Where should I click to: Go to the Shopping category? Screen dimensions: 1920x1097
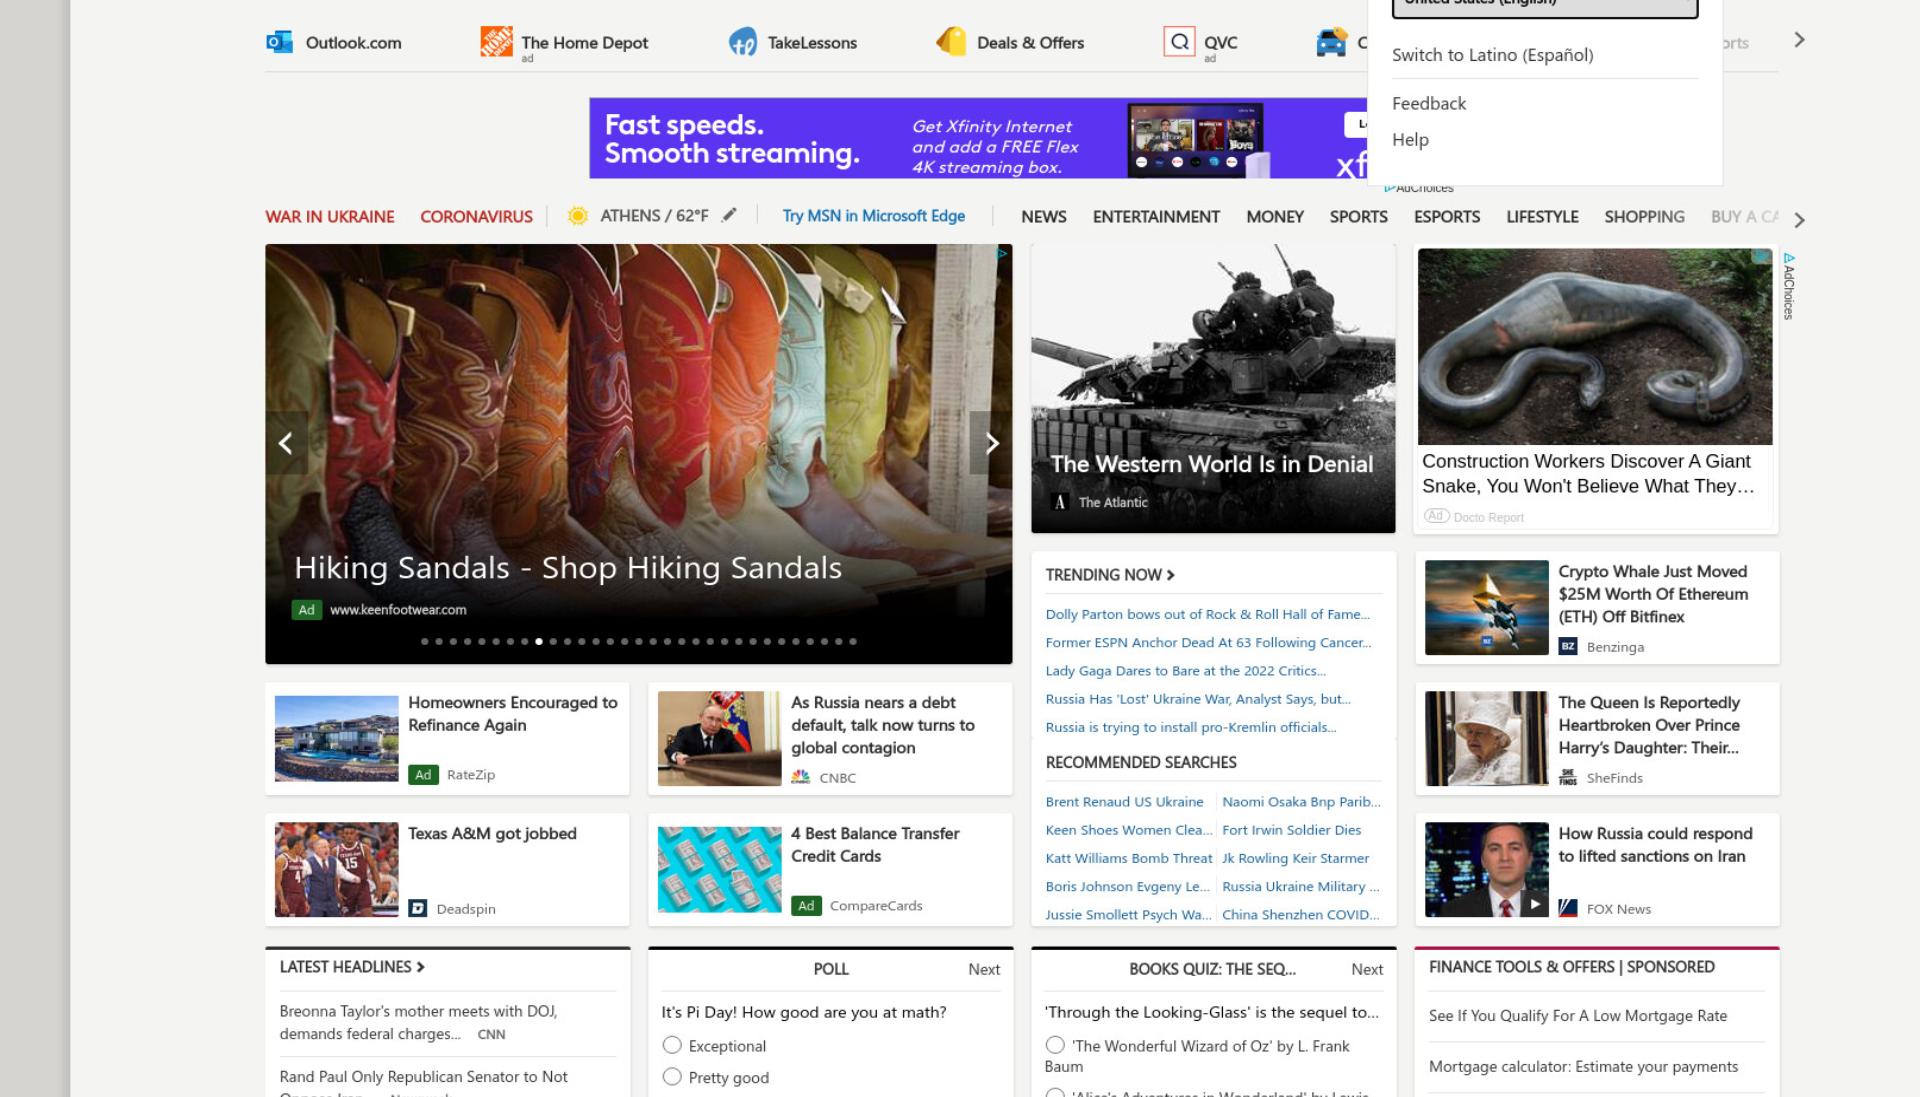[1644, 217]
